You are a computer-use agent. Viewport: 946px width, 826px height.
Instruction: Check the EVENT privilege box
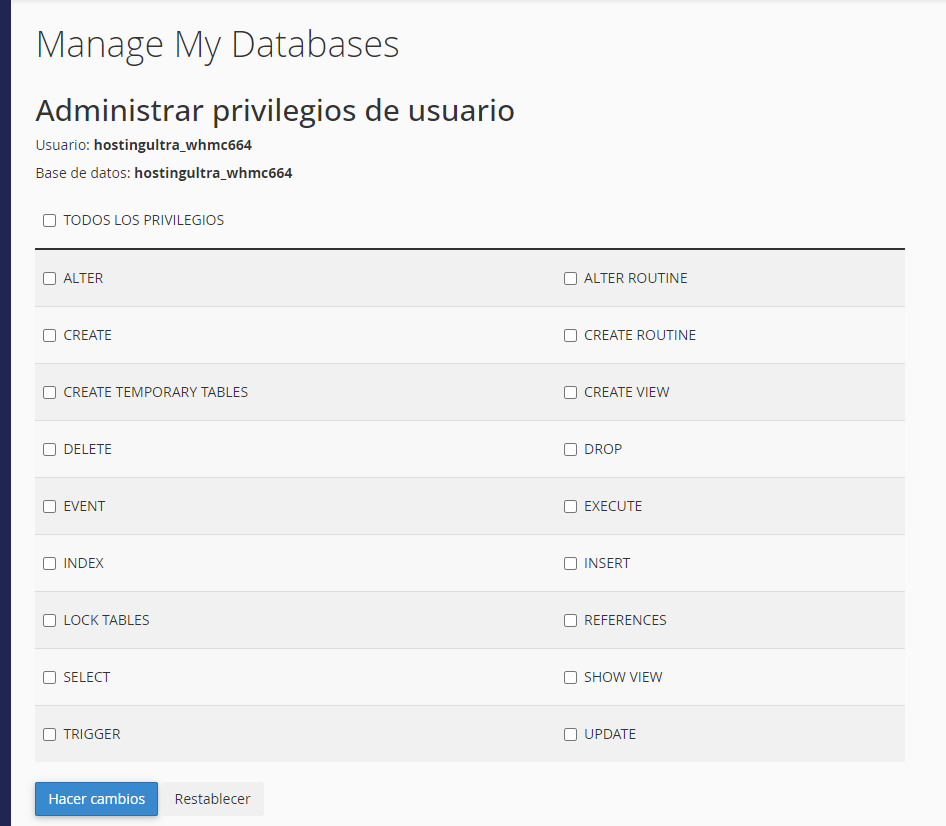tap(49, 506)
